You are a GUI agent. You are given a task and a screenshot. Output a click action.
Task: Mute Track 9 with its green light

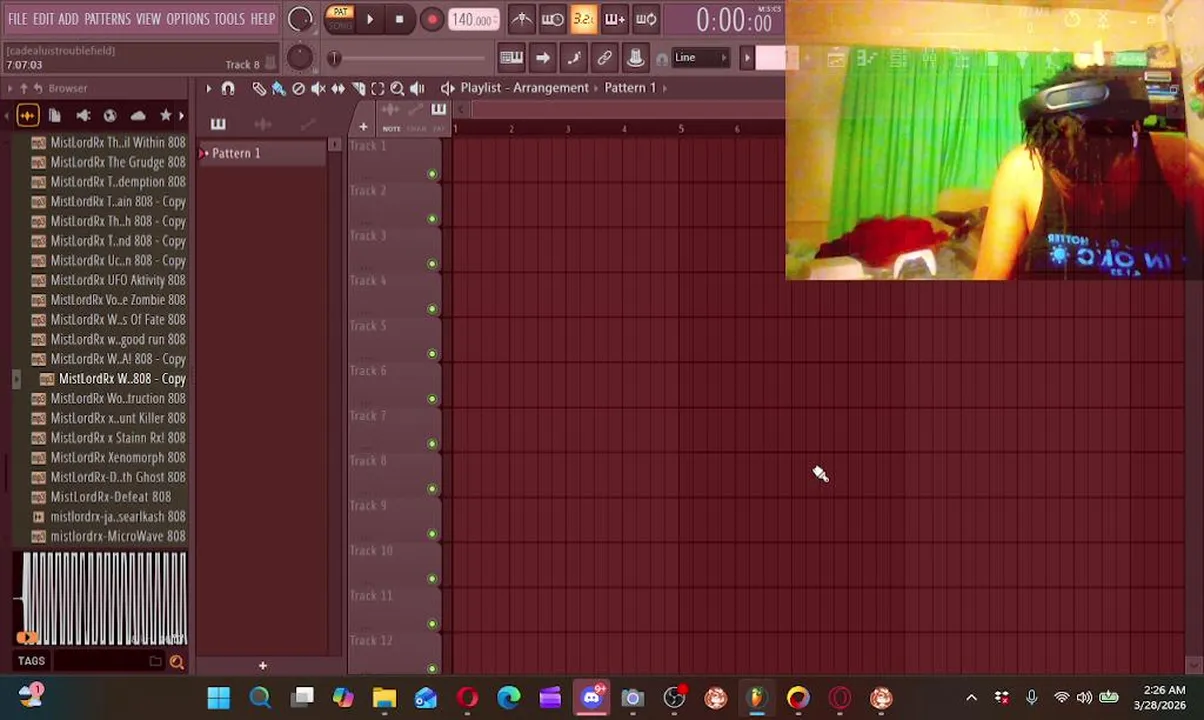[432, 534]
